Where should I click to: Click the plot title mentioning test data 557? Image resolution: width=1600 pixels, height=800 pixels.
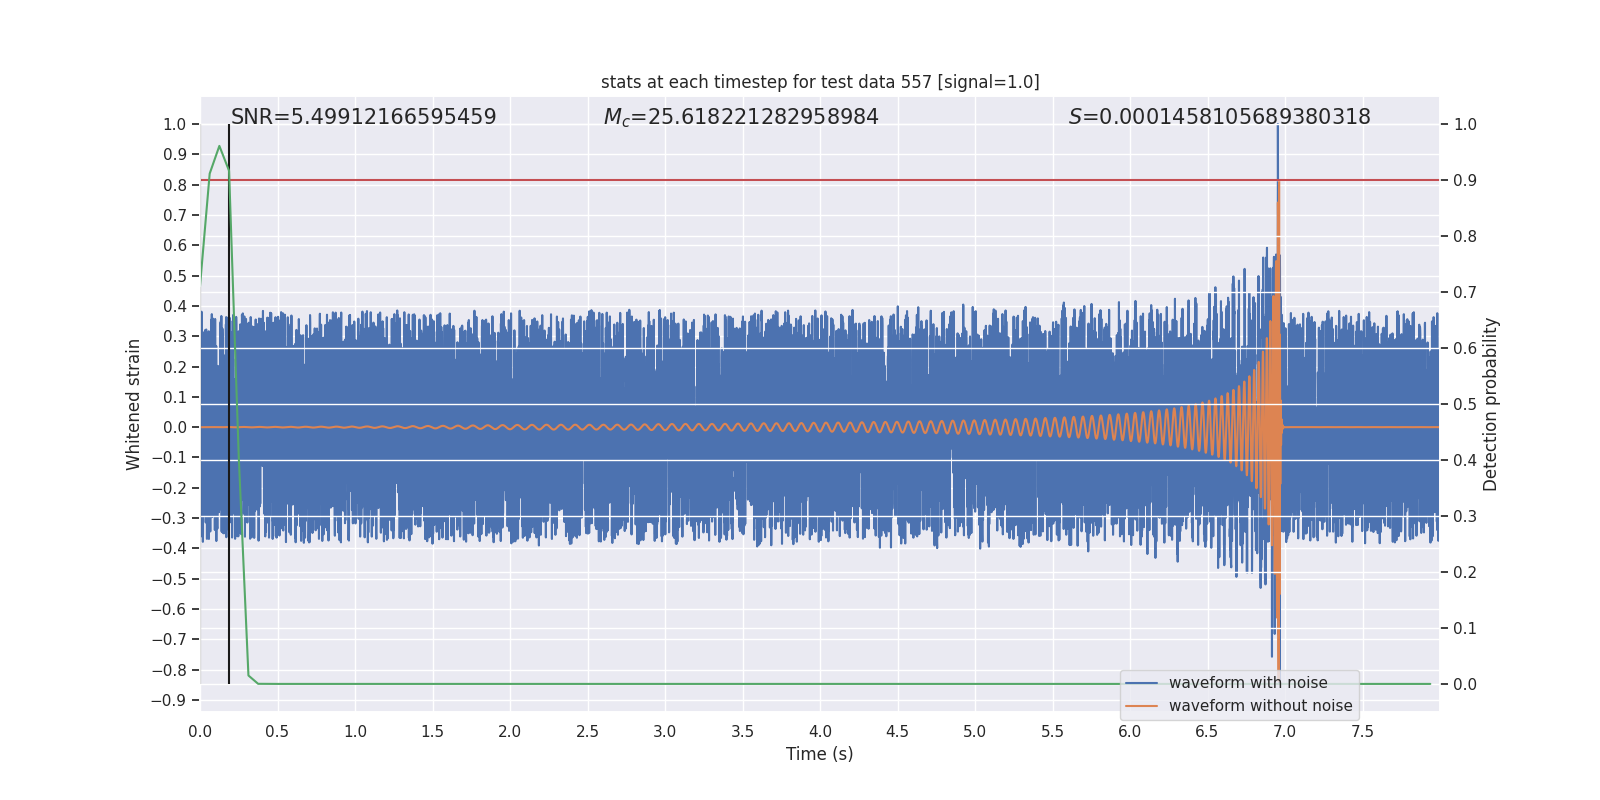pyautogui.click(x=820, y=82)
